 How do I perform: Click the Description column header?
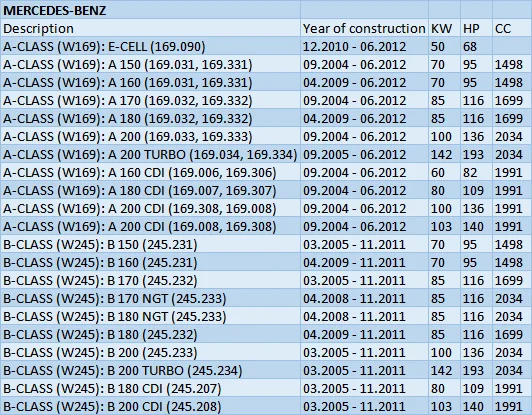pyautogui.click(x=150, y=28)
